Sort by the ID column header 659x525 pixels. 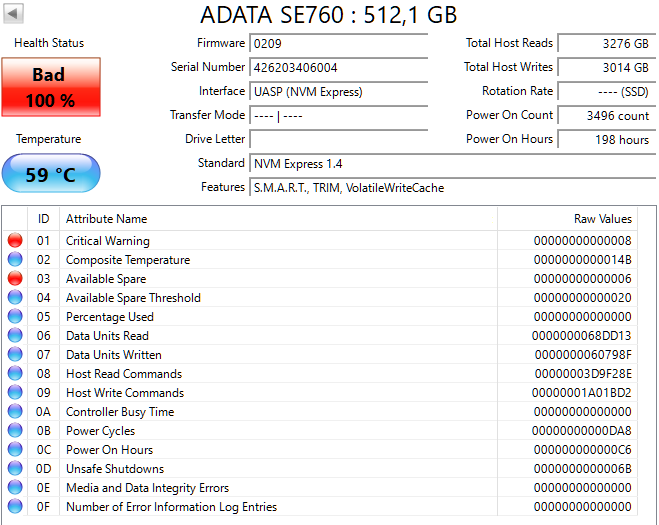click(43, 219)
